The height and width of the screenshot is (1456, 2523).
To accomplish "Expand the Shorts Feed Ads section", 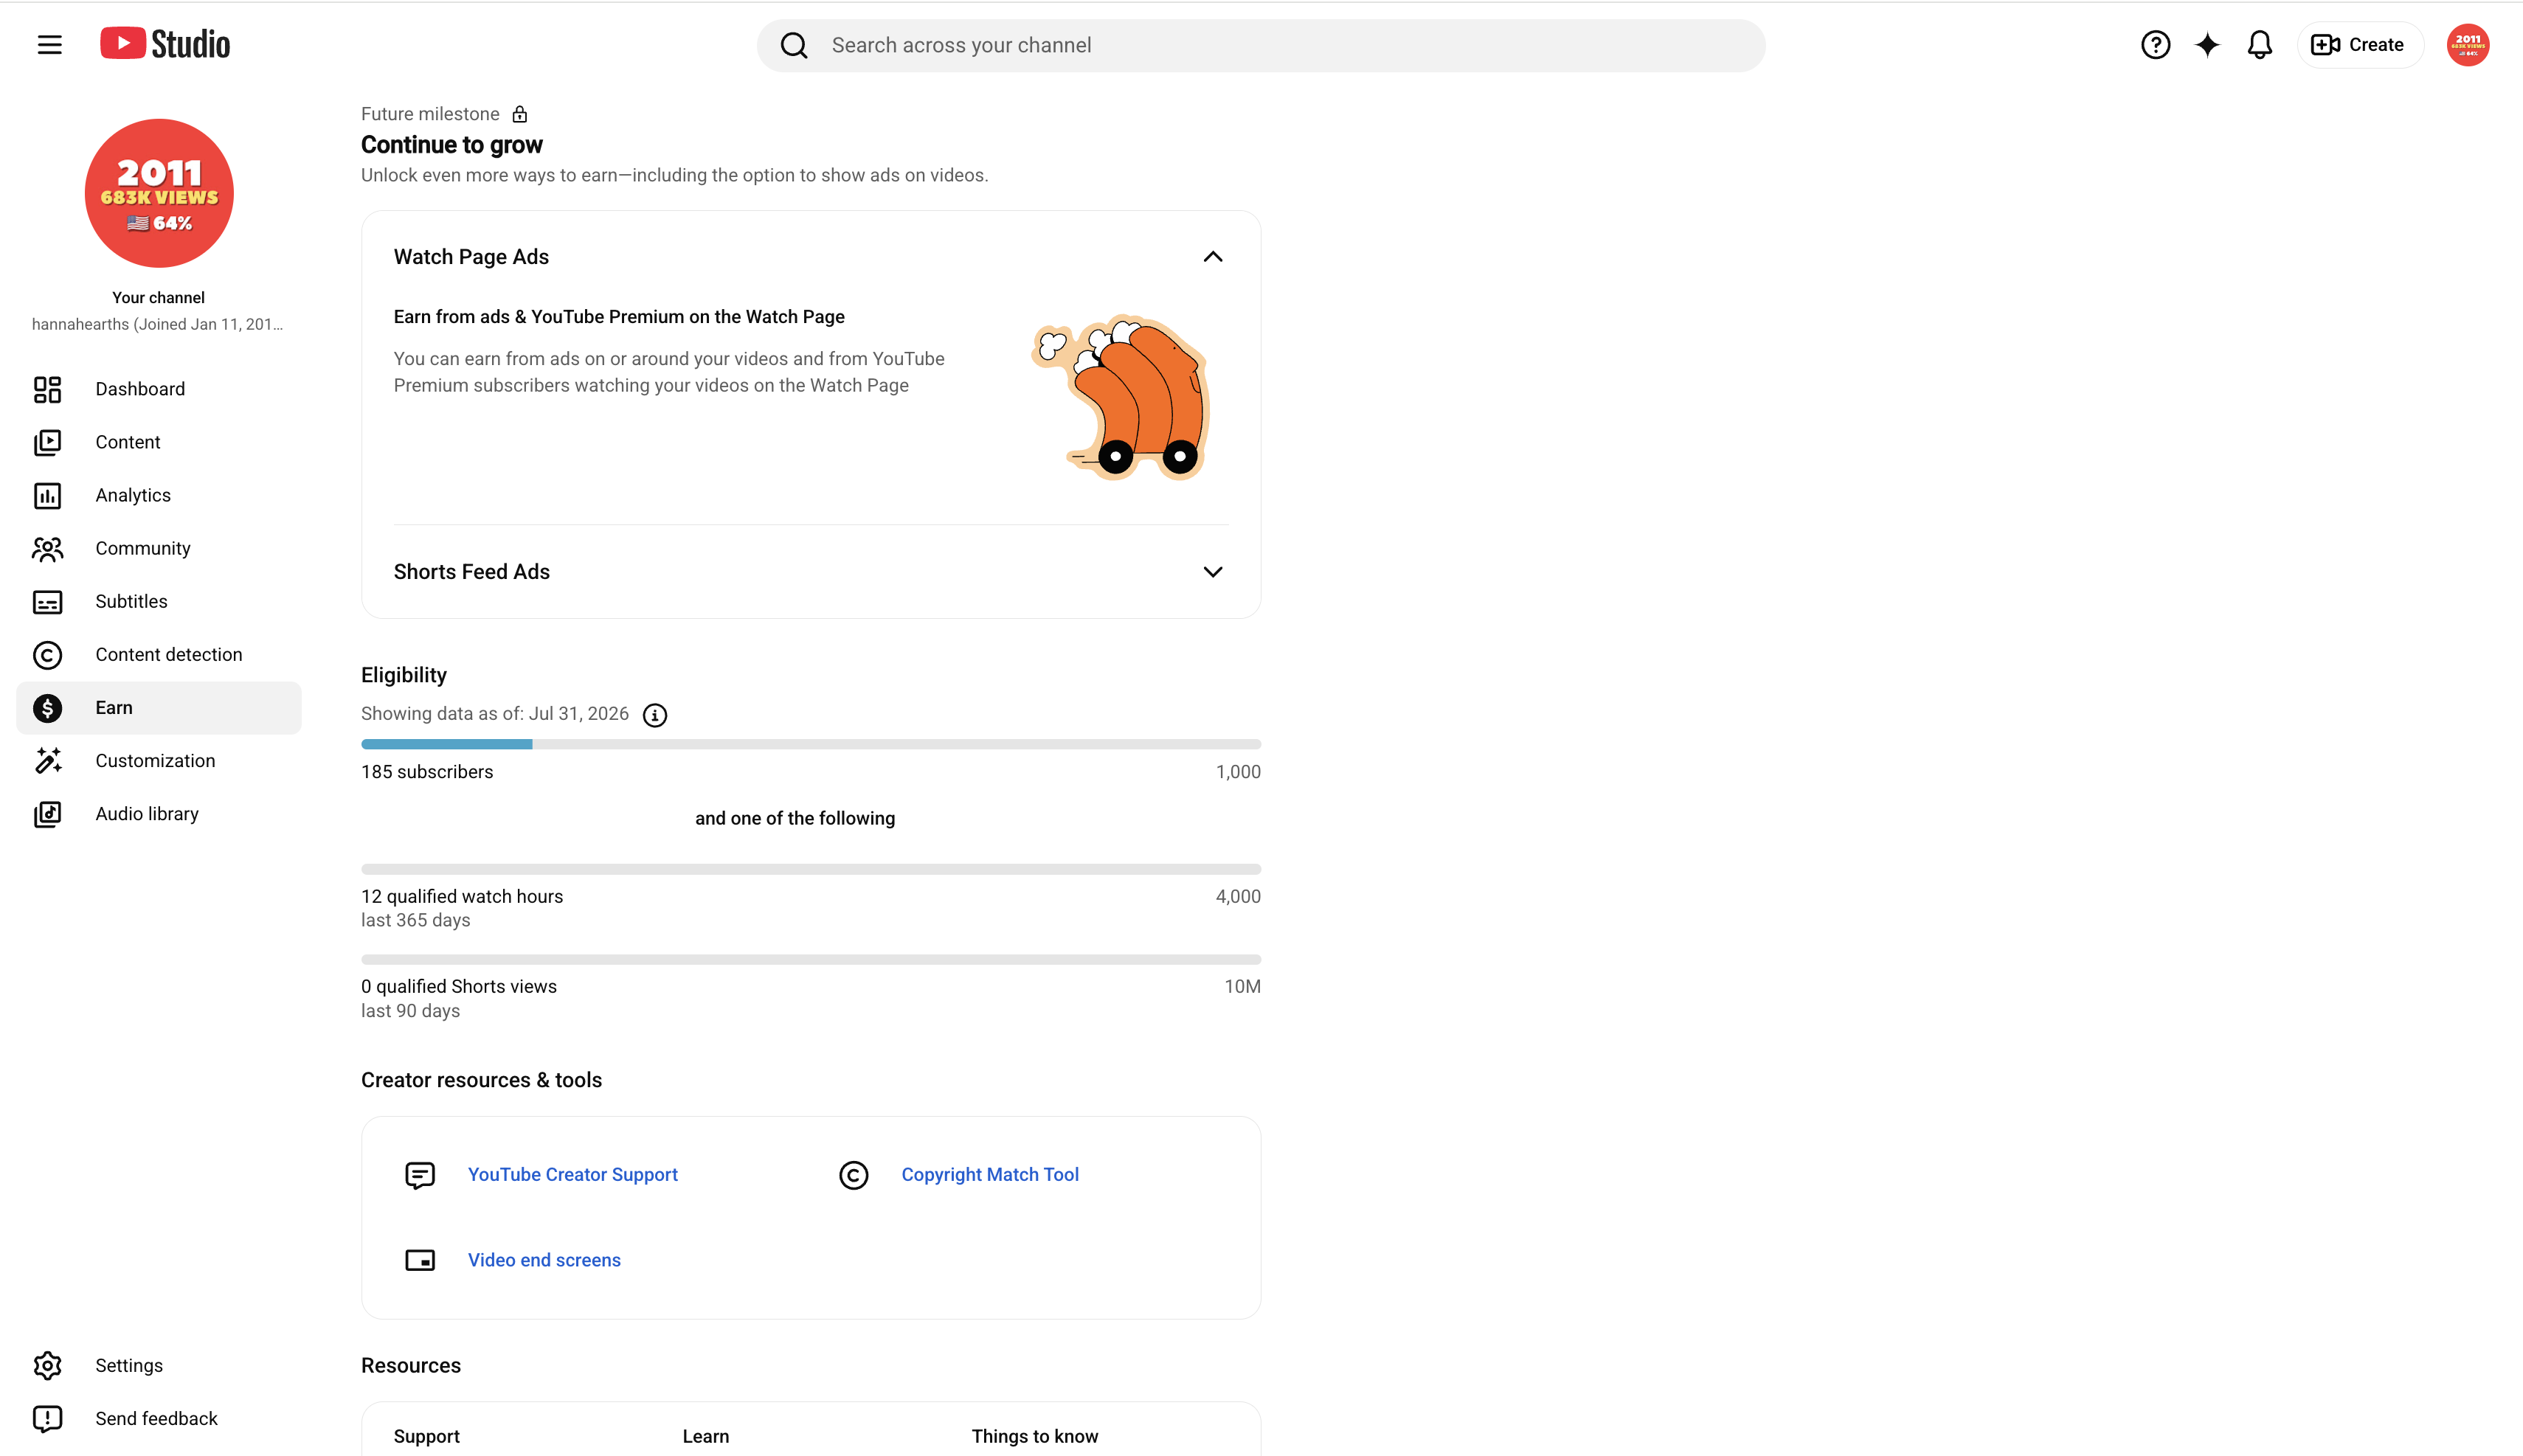I will click(x=1212, y=572).
